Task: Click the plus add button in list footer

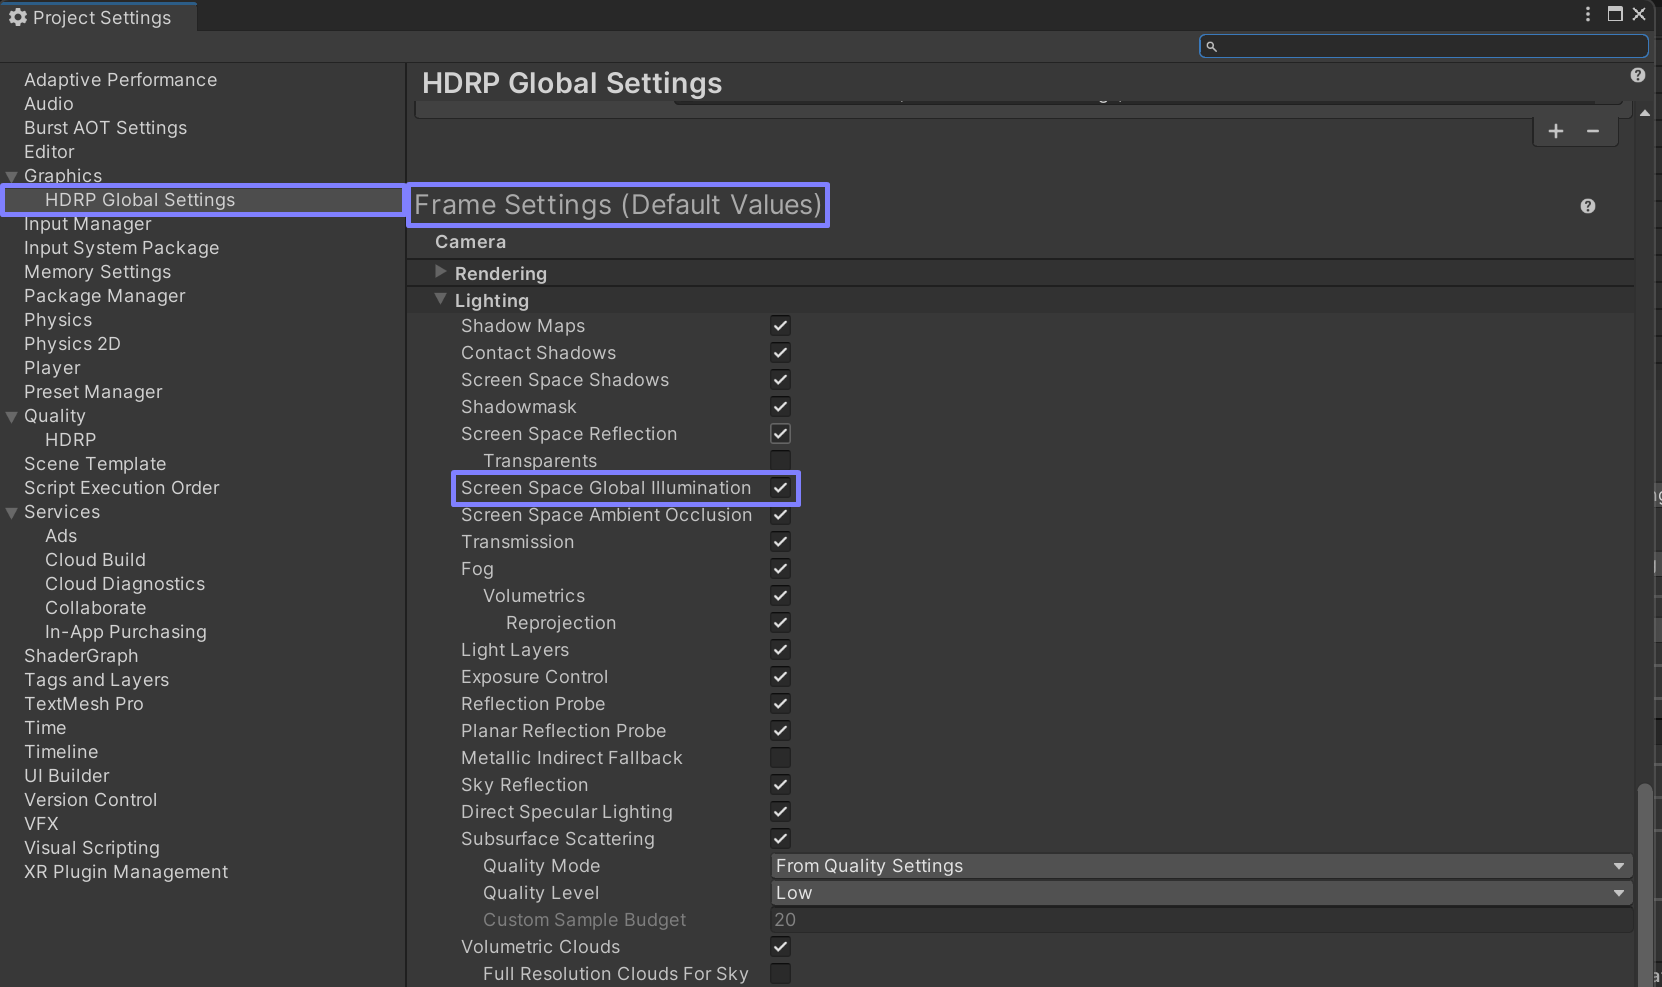Action: 1555,131
